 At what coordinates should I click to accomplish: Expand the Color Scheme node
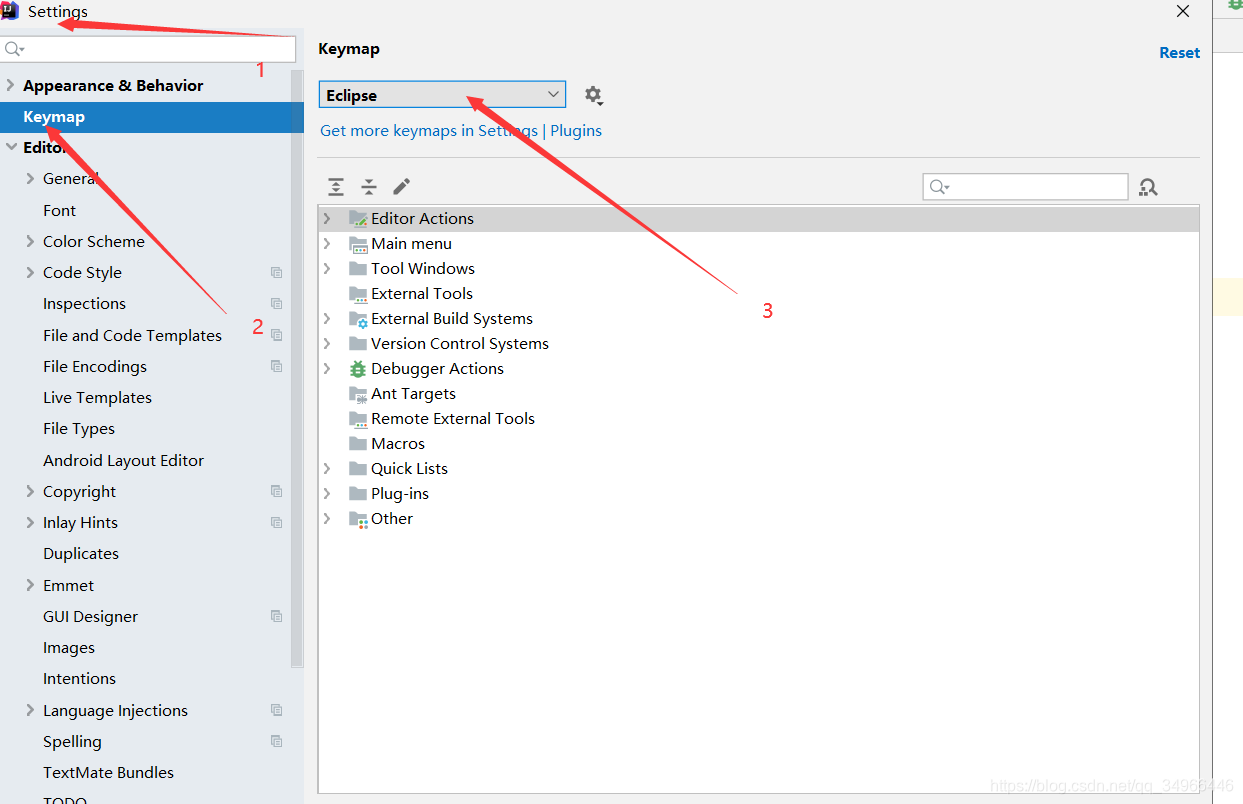[31, 242]
